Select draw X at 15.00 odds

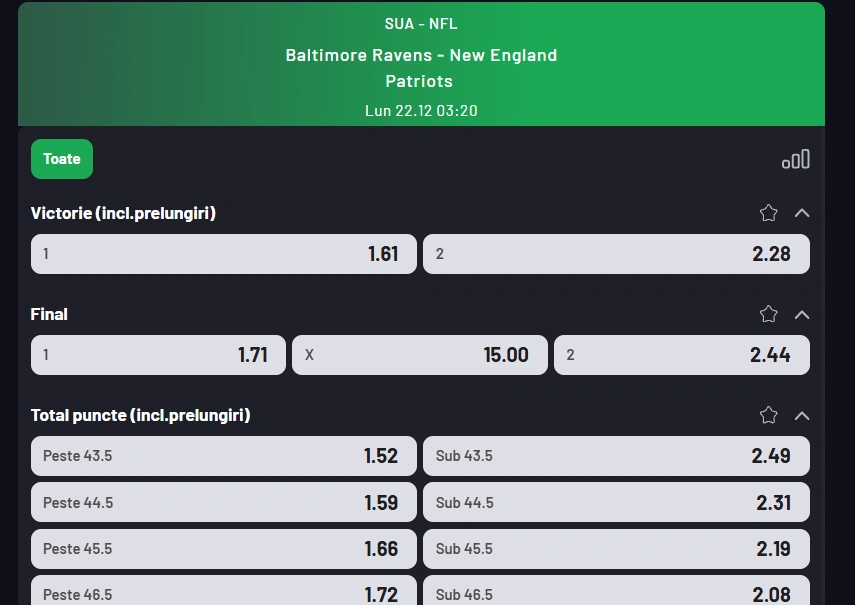click(419, 354)
